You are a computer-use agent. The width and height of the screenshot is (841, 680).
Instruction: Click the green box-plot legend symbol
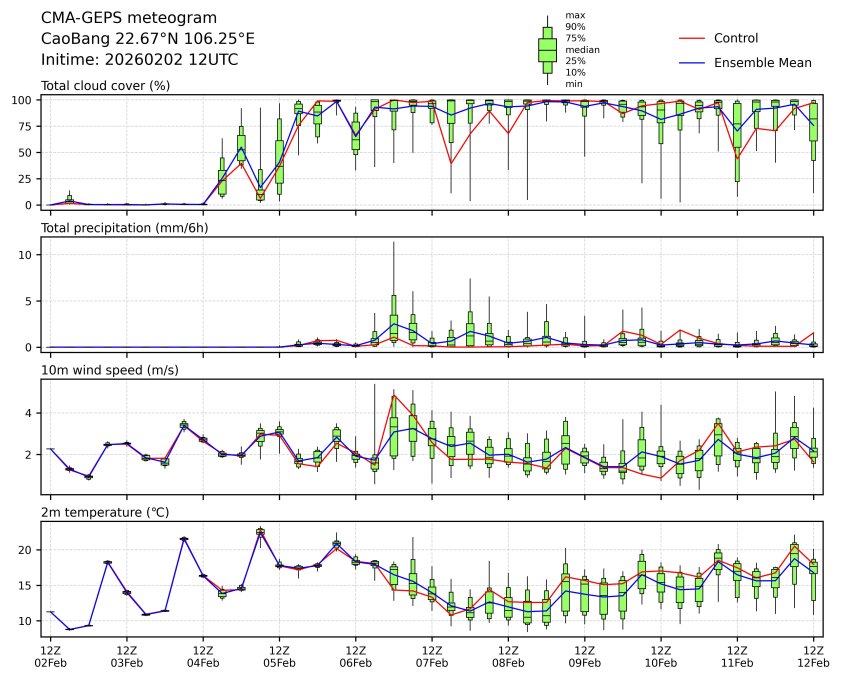[547, 50]
